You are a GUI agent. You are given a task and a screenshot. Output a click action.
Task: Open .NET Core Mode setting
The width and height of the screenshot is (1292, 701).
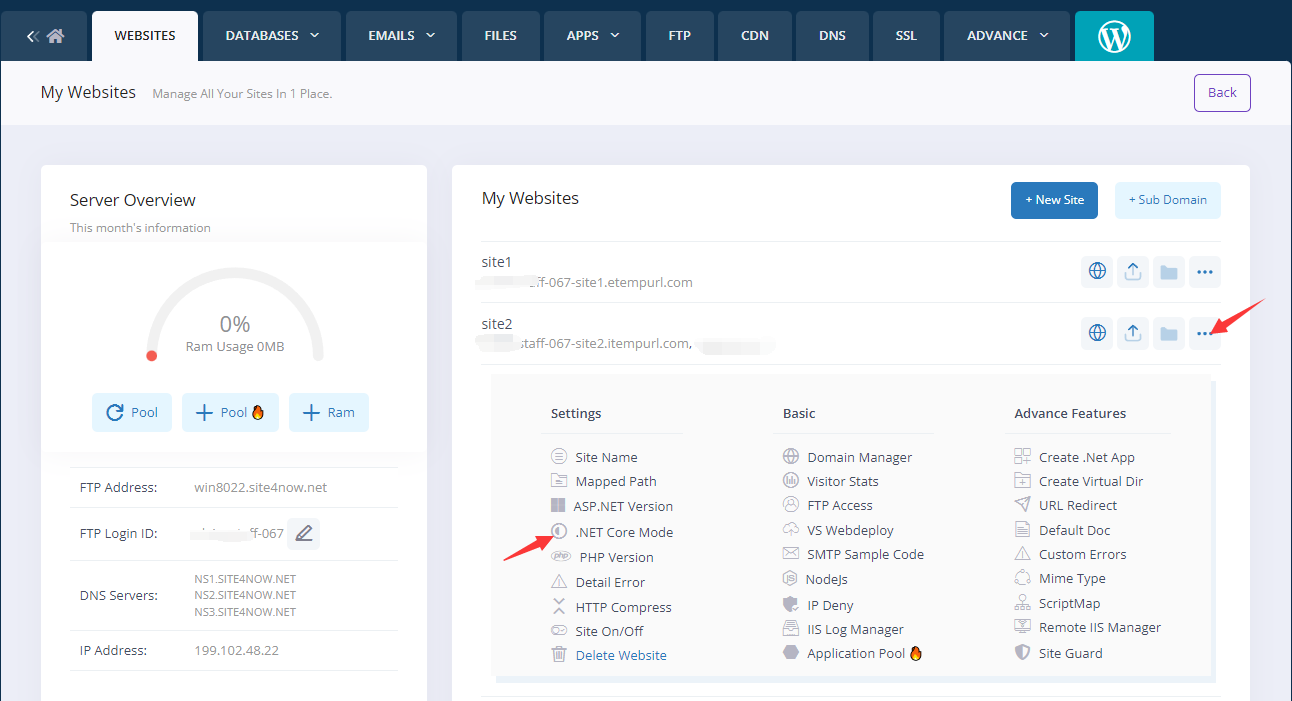pos(623,532)
